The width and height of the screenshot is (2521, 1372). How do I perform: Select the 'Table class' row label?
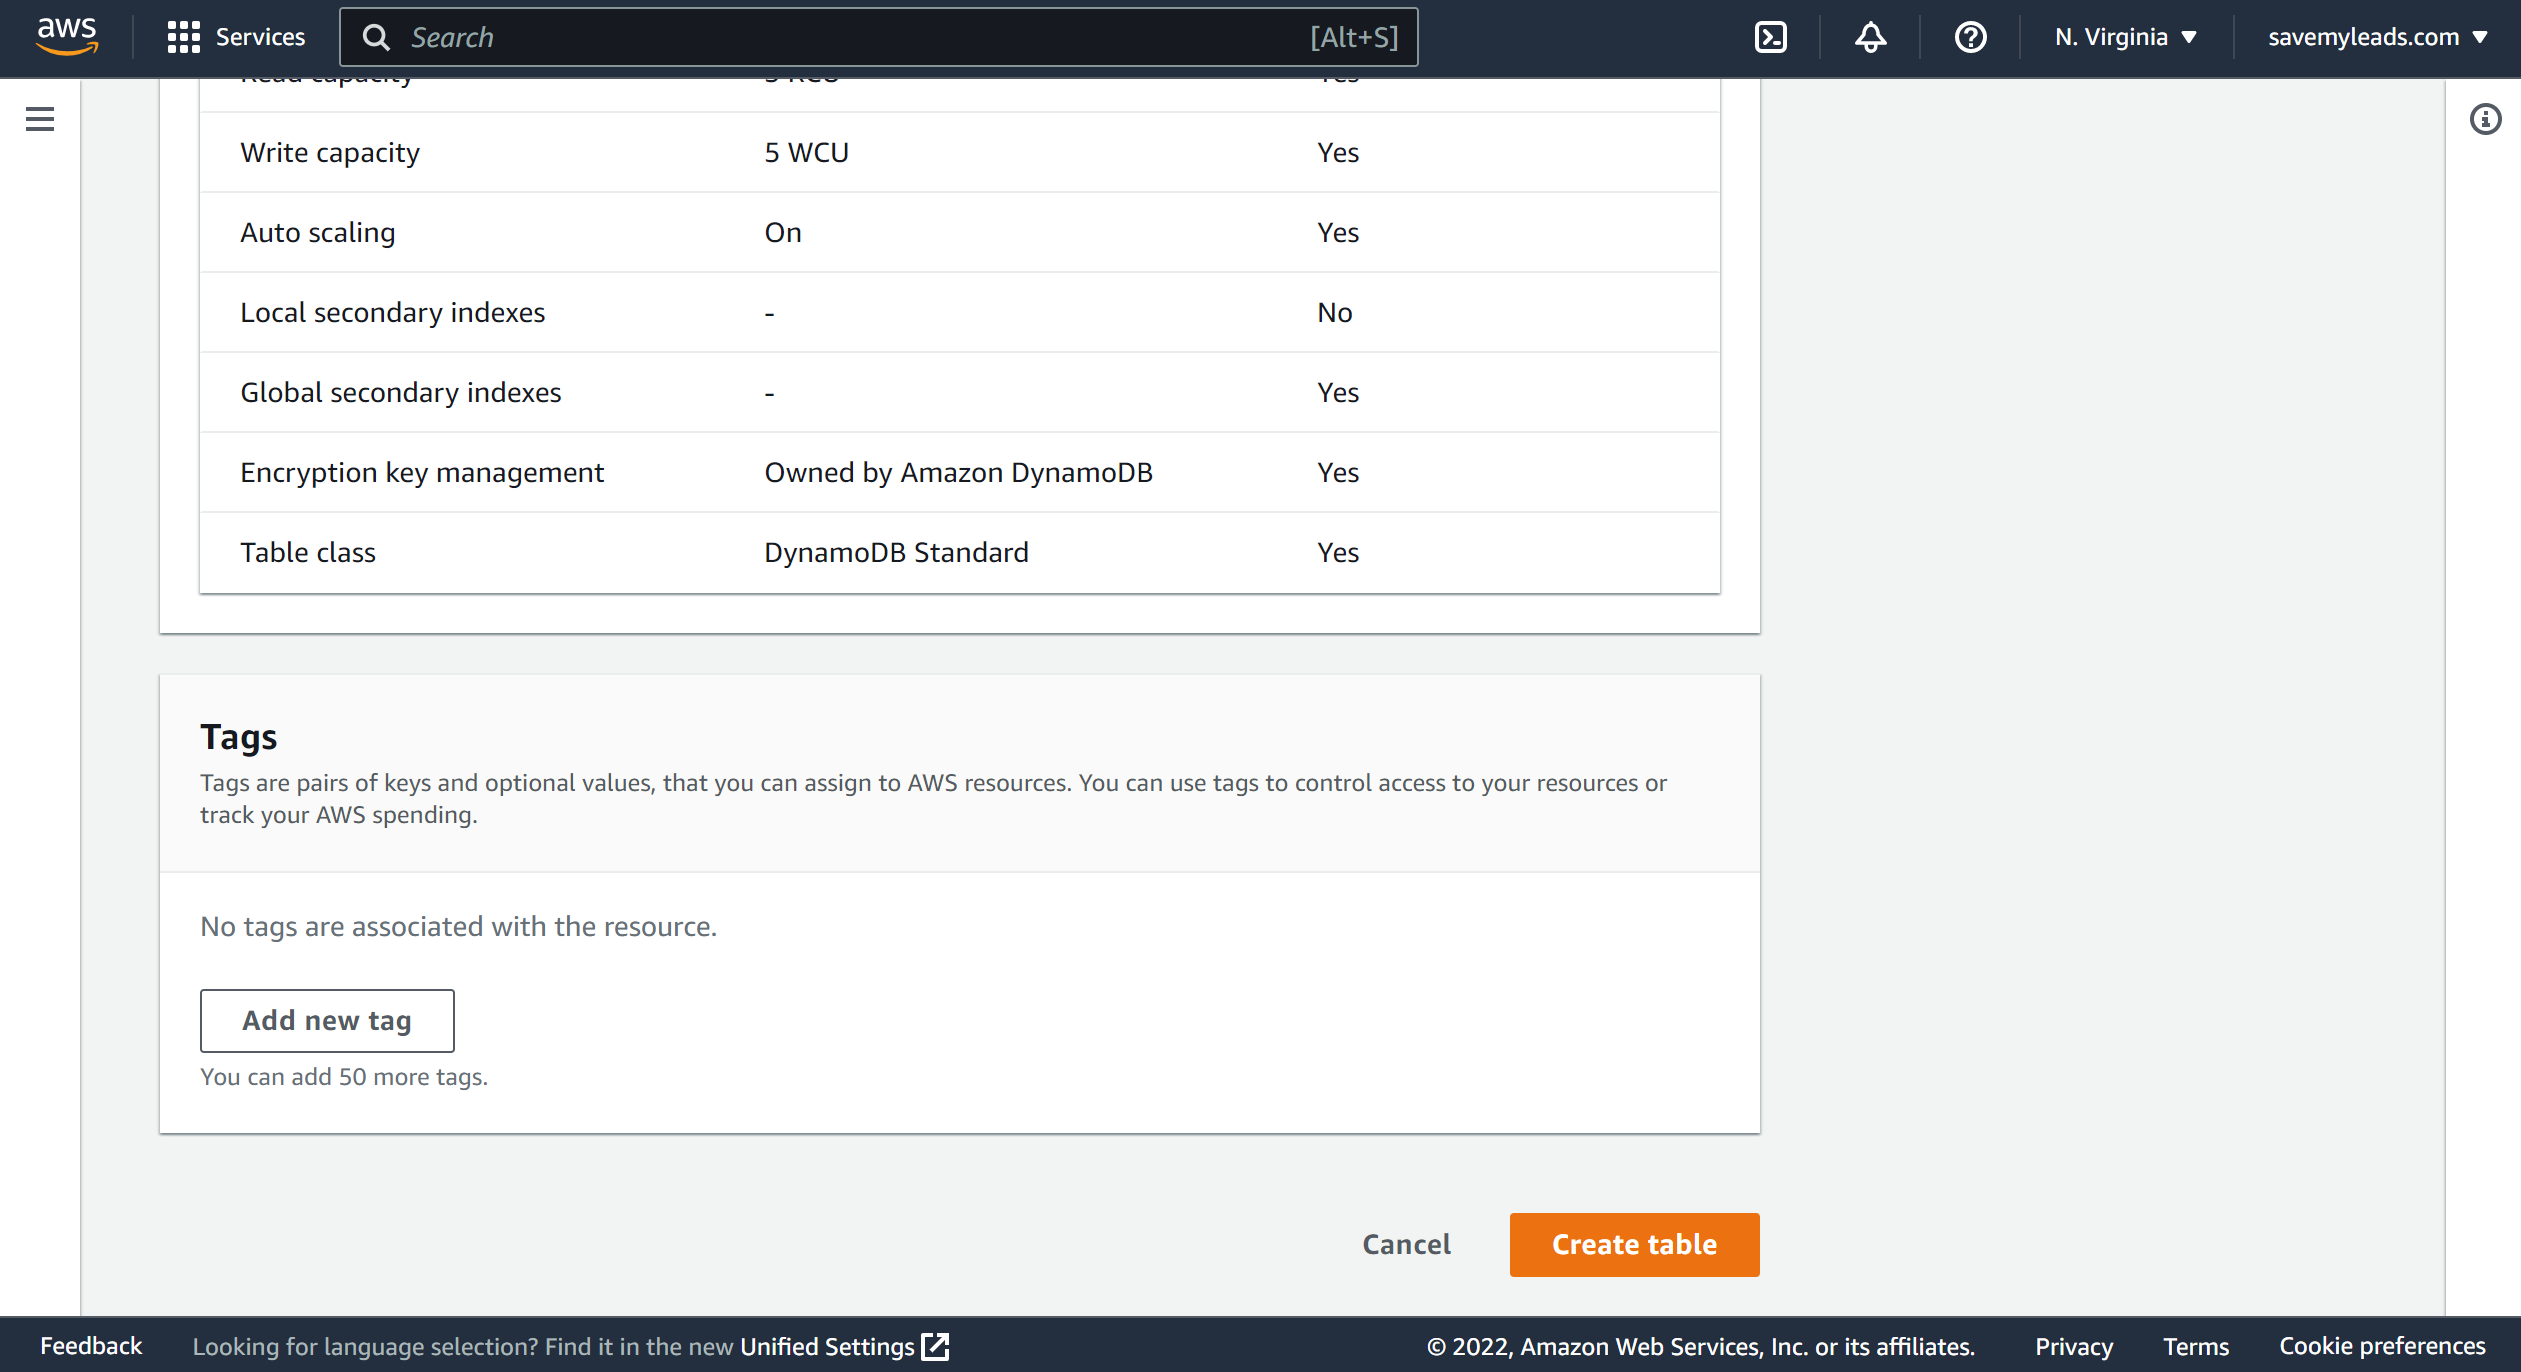[308, 552]
